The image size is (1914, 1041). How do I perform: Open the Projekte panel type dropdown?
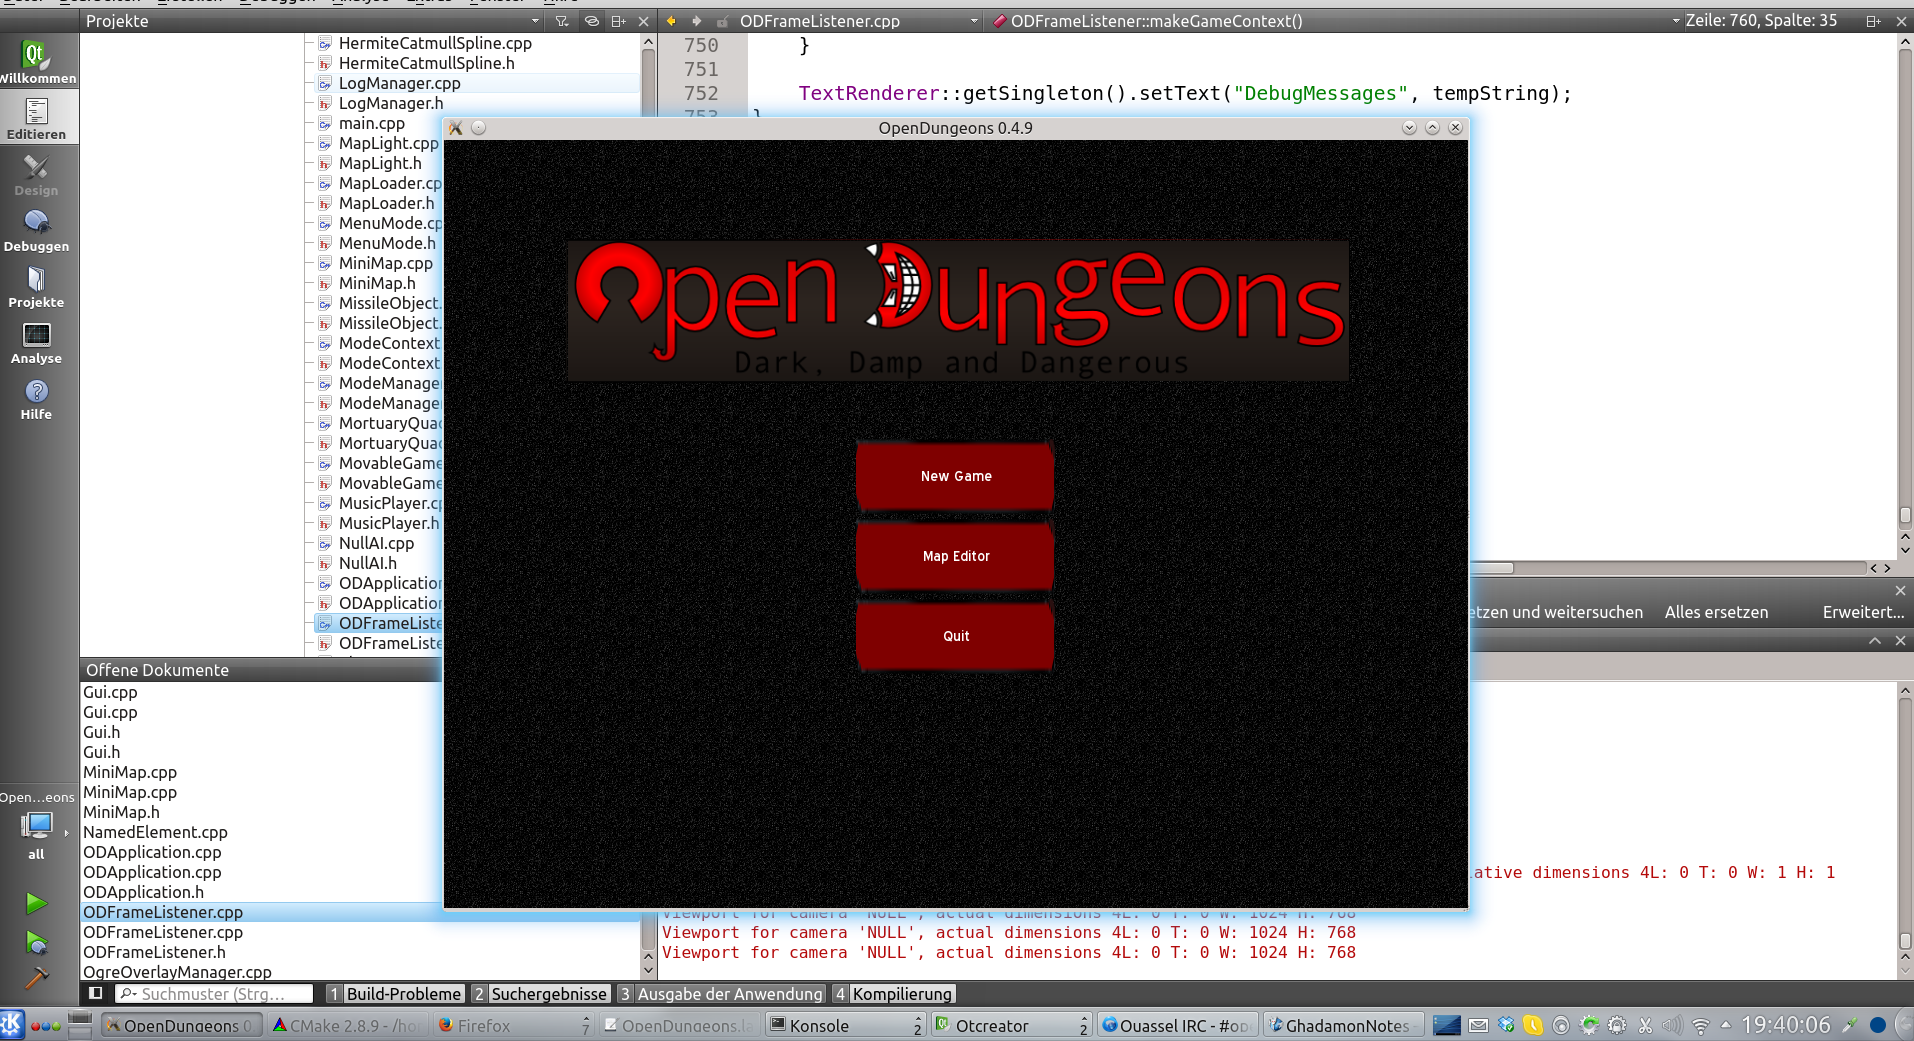coord(312,21)
